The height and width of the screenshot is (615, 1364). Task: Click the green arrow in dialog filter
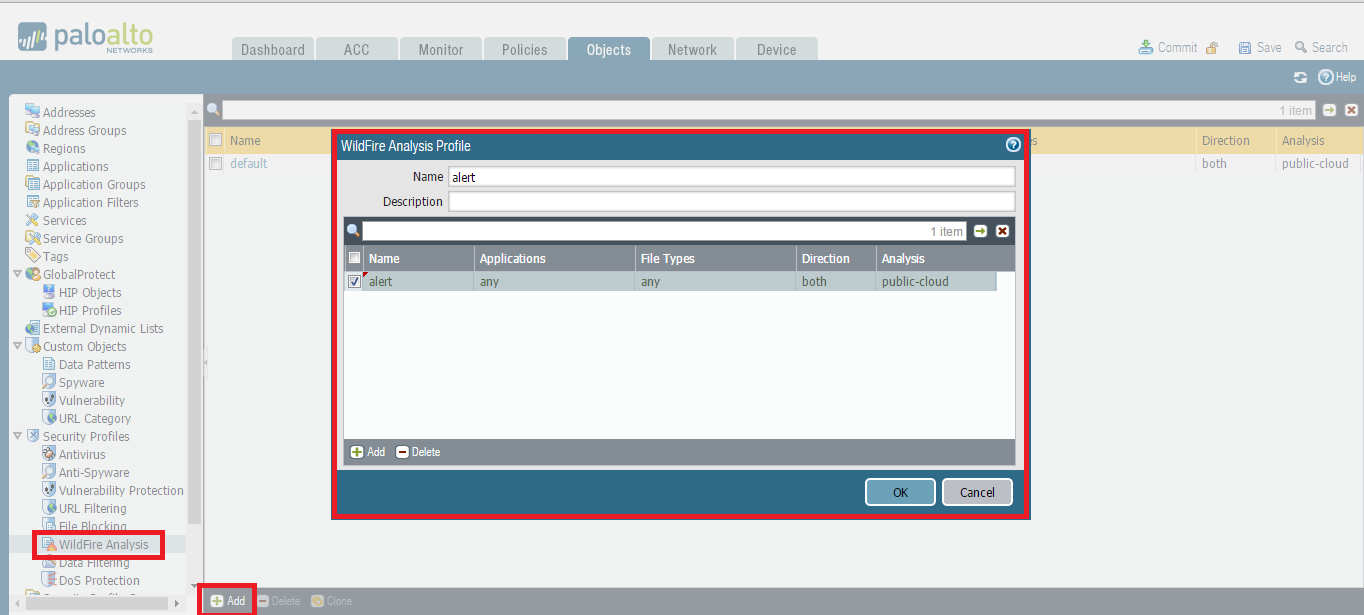click(x=981, y=231)
